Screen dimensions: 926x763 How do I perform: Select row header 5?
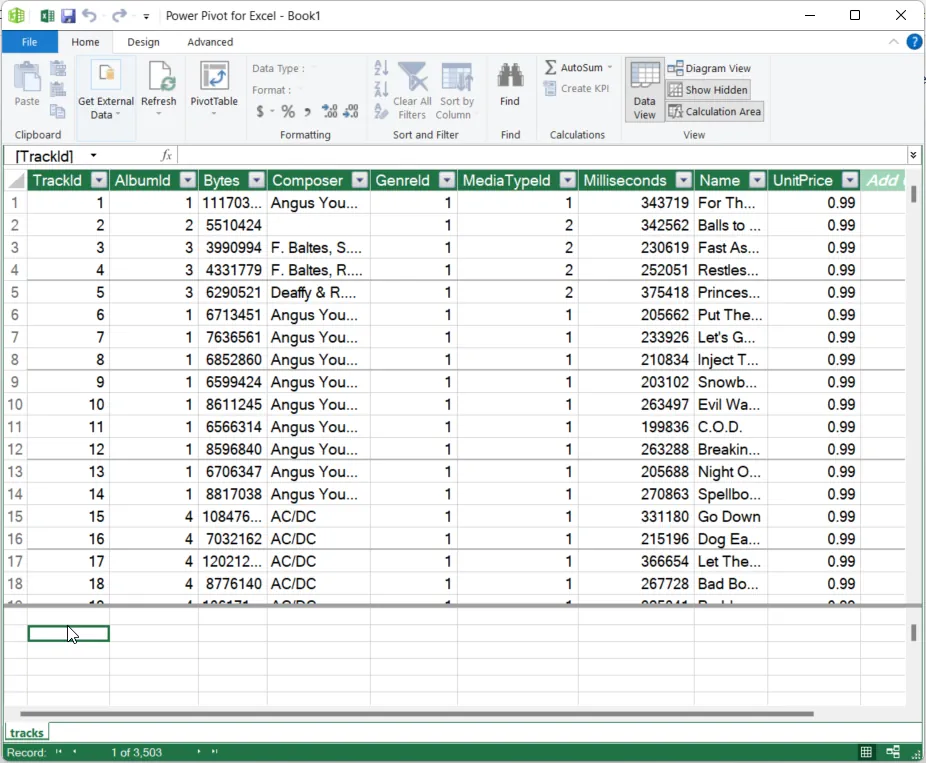tap(15, 292)
